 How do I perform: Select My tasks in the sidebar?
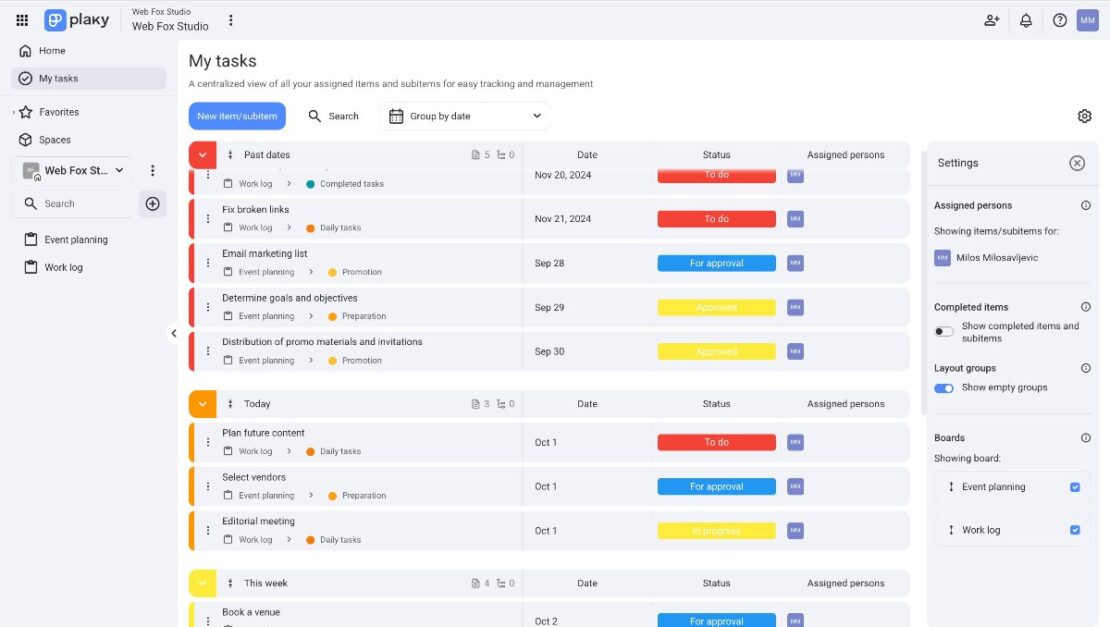tap(60, 77)
